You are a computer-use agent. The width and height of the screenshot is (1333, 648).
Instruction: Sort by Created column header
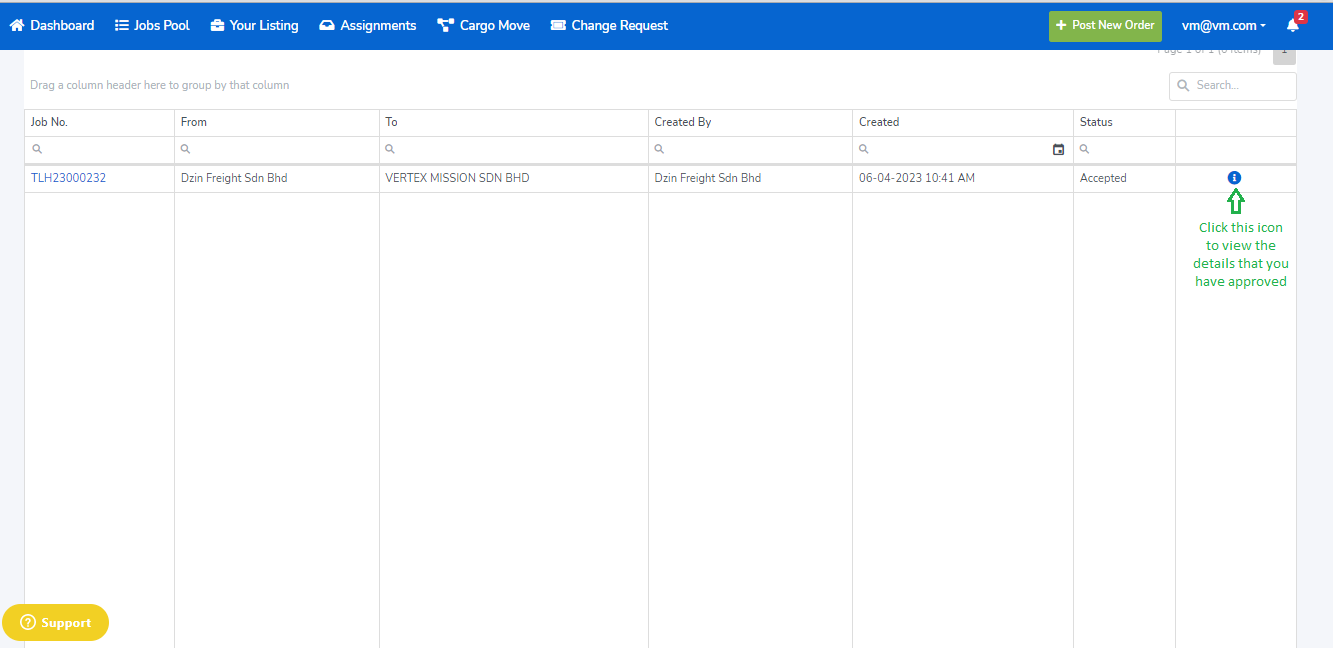pyautogui.click(x=879, y=122)
